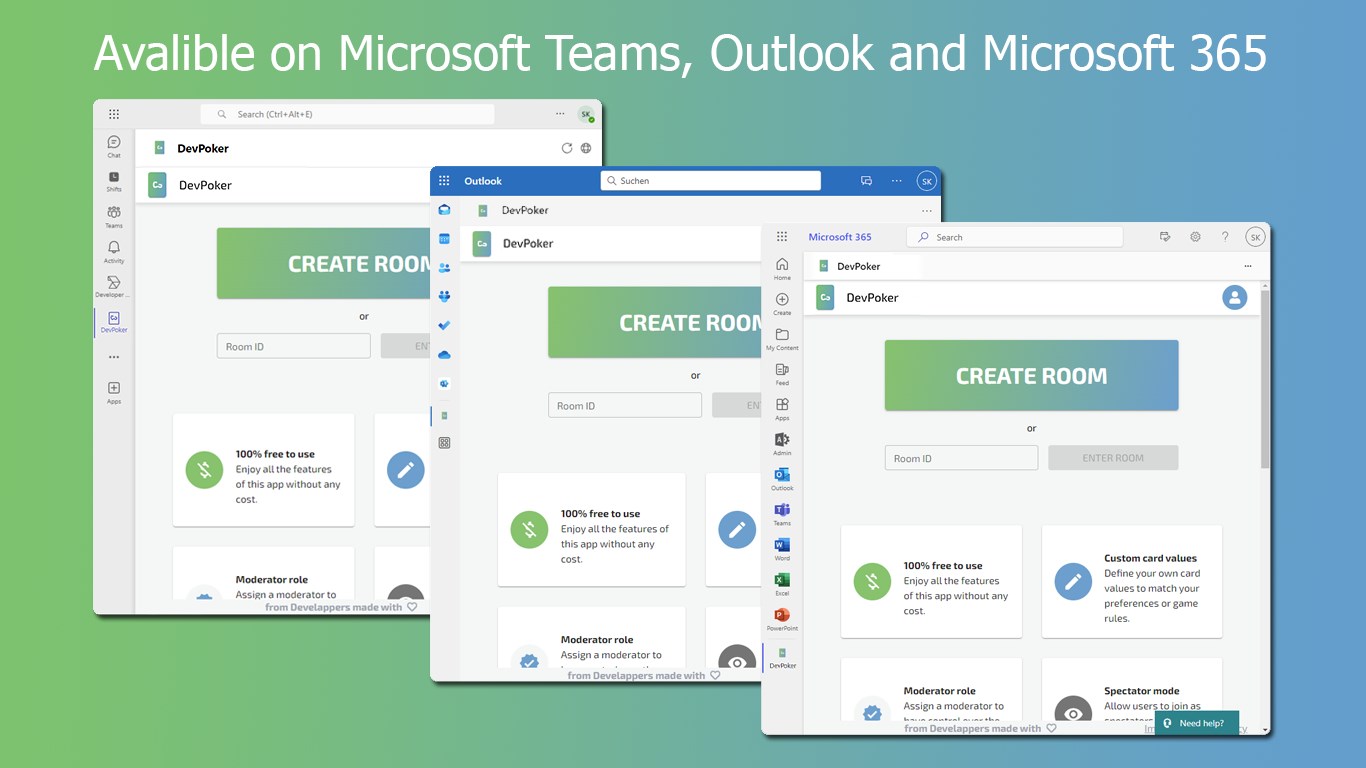Open SK account avatar in Outlook header

[x=927, y=181]
